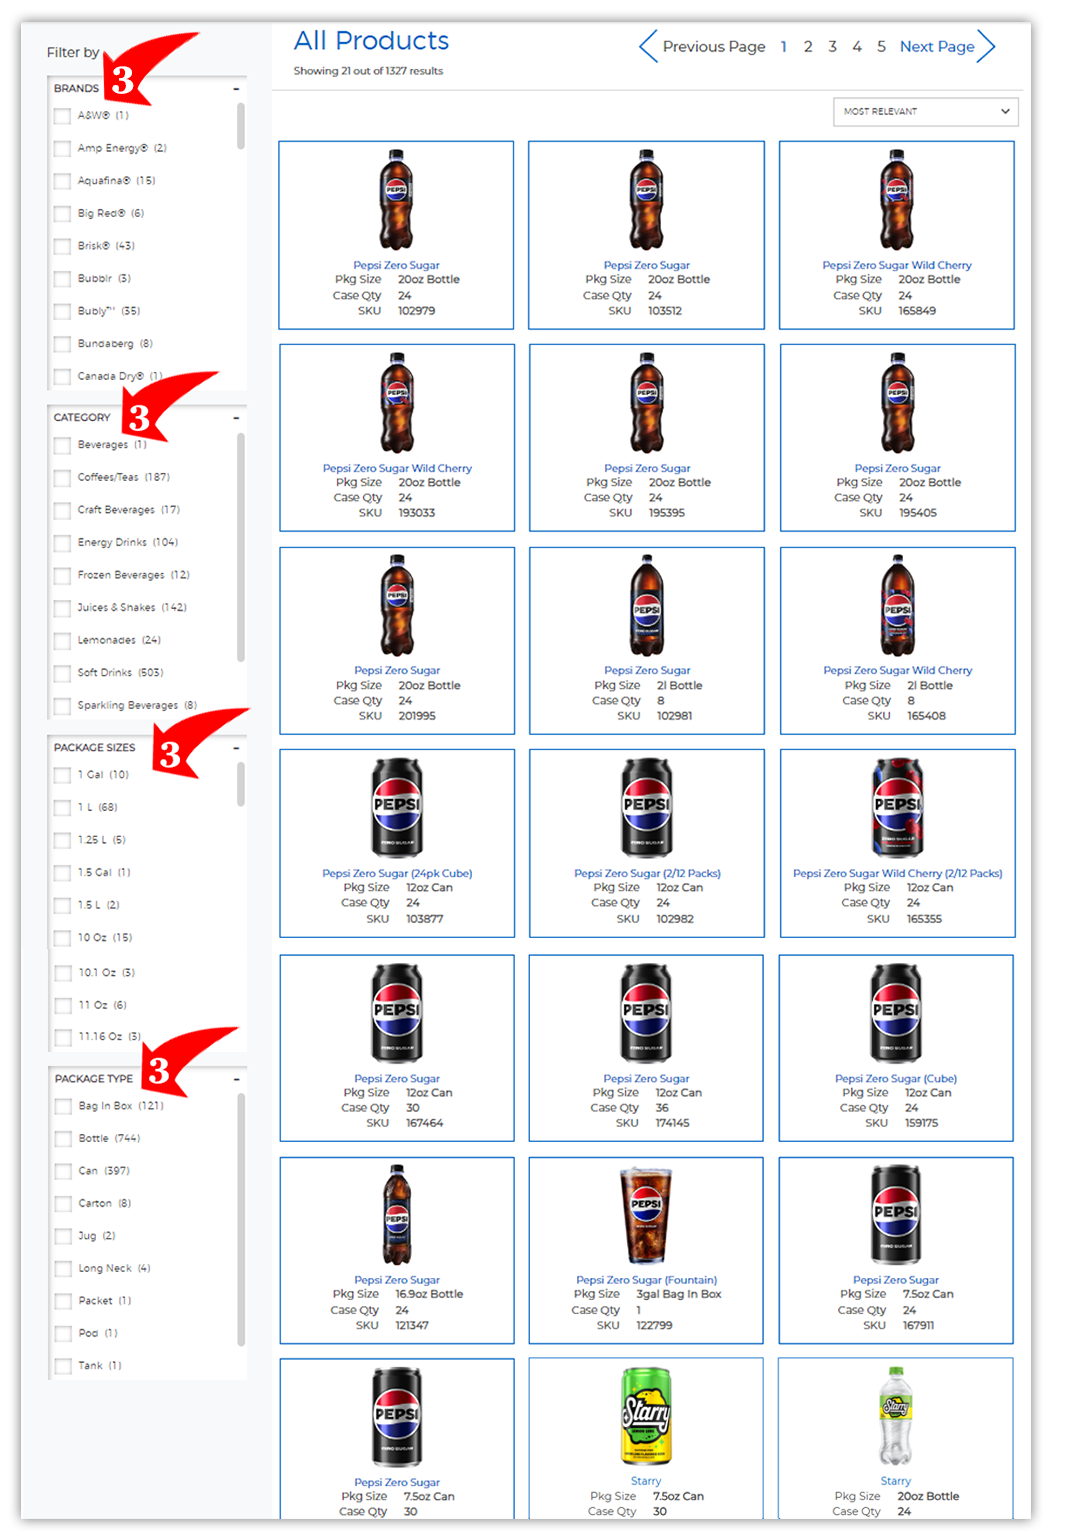Enable the Can package type filter
The width and height of the screenshot is (1080, 1540).
[62, 1171]
